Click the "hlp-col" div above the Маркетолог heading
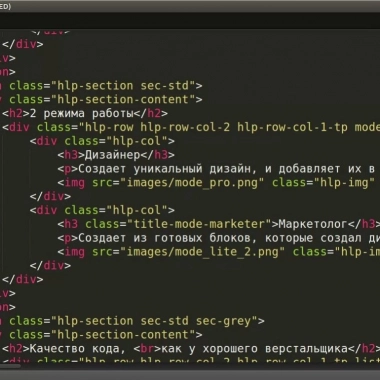 [x=102, y=210]
